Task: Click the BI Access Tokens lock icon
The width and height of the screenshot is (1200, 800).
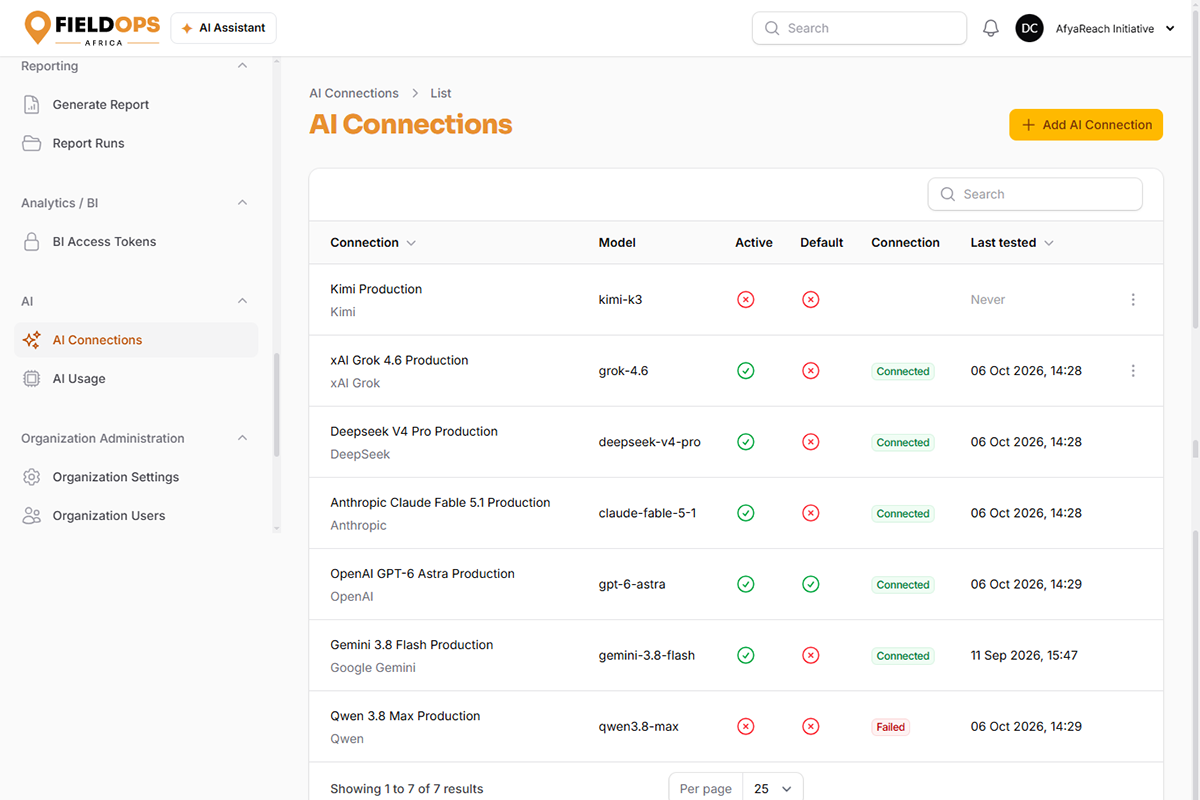Action: pyautogui.click(x=32, y=242)
